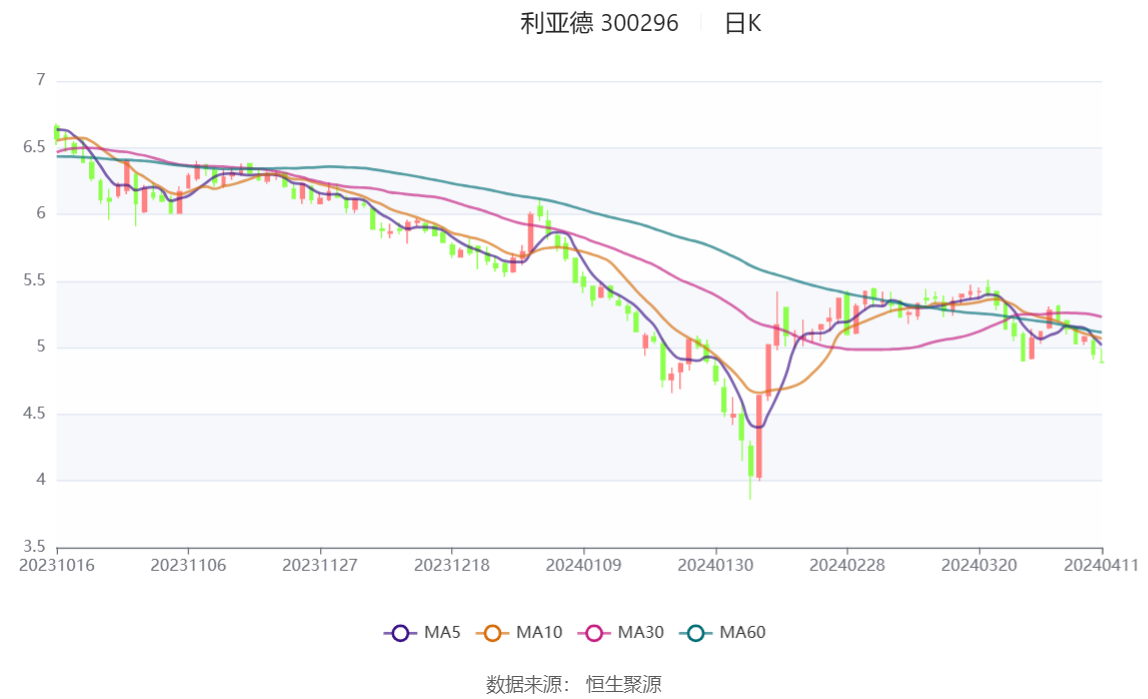Screen dimensions: 1148x699
Task: Click the 20240109 x-axis date label
Action: click(x=583, y=565)
